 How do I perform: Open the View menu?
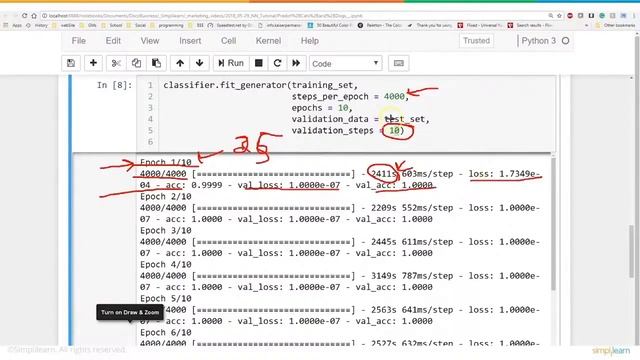[x=150, y=41]
